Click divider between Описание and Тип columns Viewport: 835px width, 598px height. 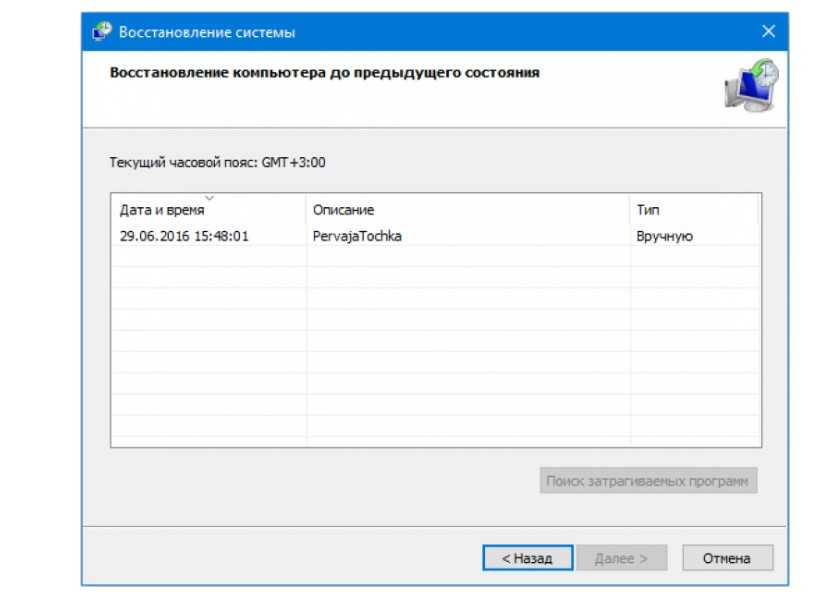pyautogui.click(x=630, y=210)
